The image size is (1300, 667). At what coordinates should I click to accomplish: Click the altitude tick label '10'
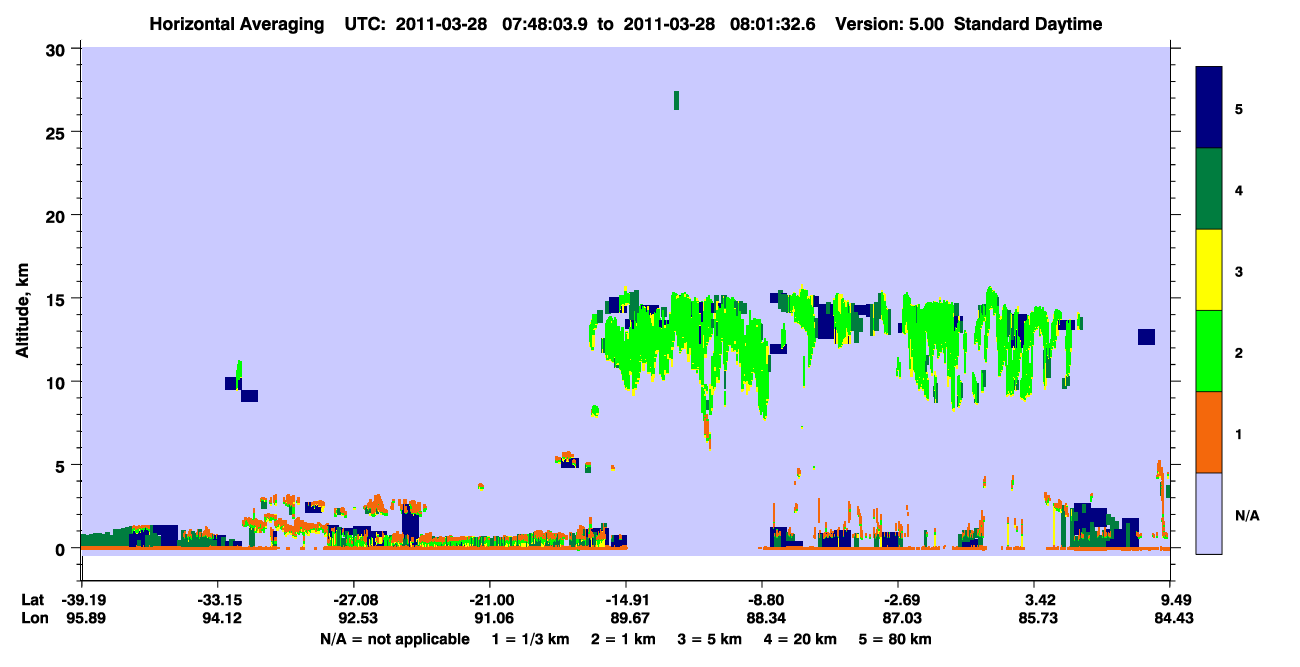click(58, 382)
